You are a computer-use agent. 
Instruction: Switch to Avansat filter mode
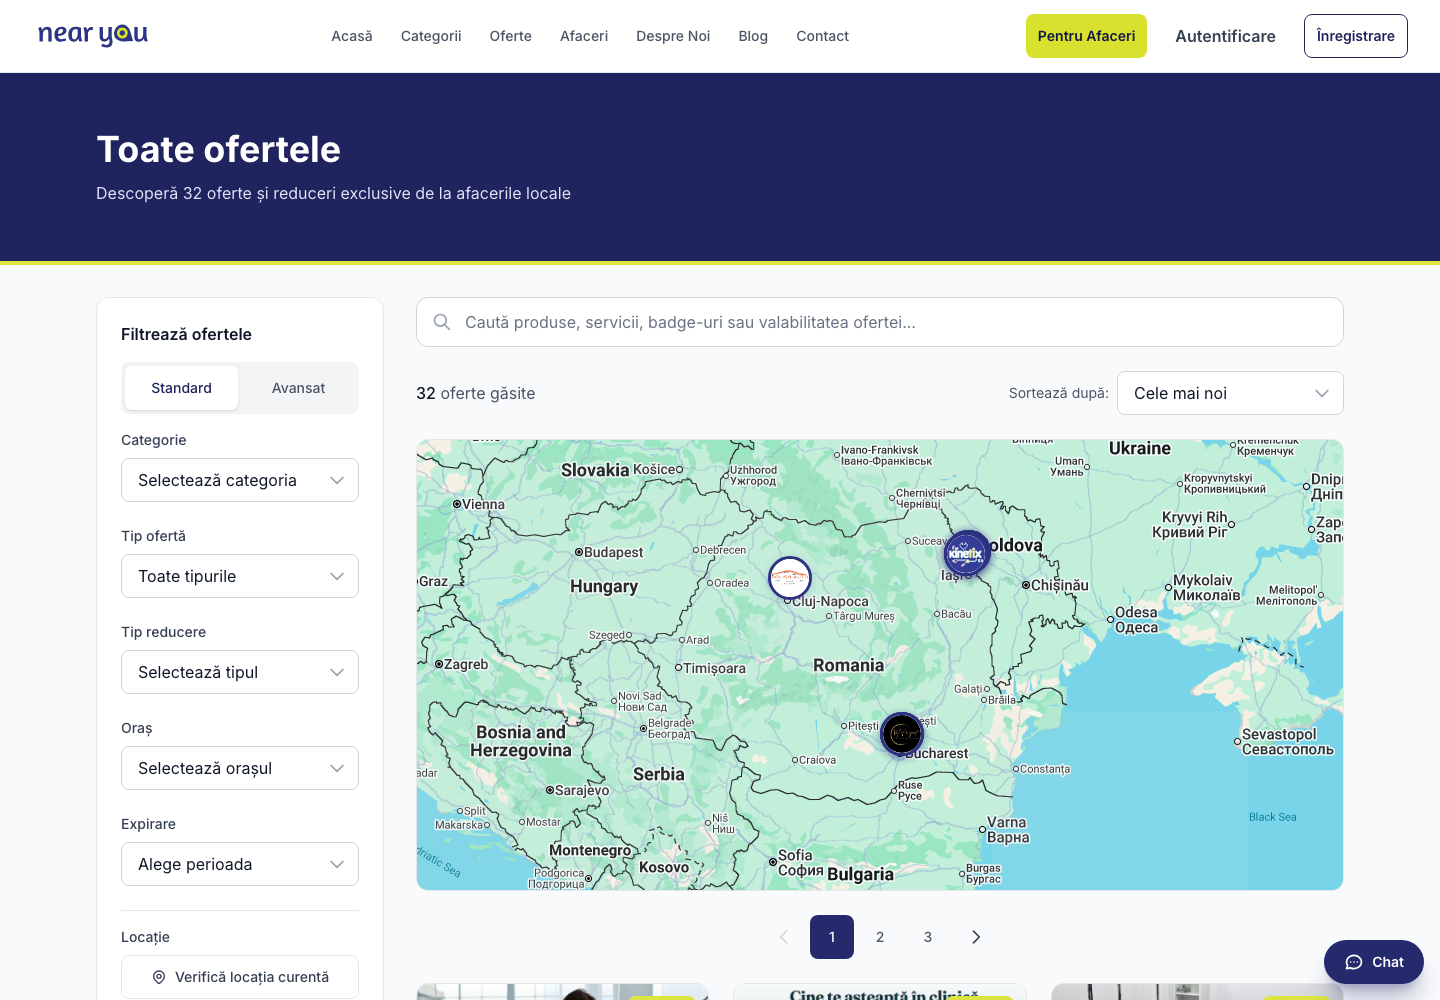(298, 388)
